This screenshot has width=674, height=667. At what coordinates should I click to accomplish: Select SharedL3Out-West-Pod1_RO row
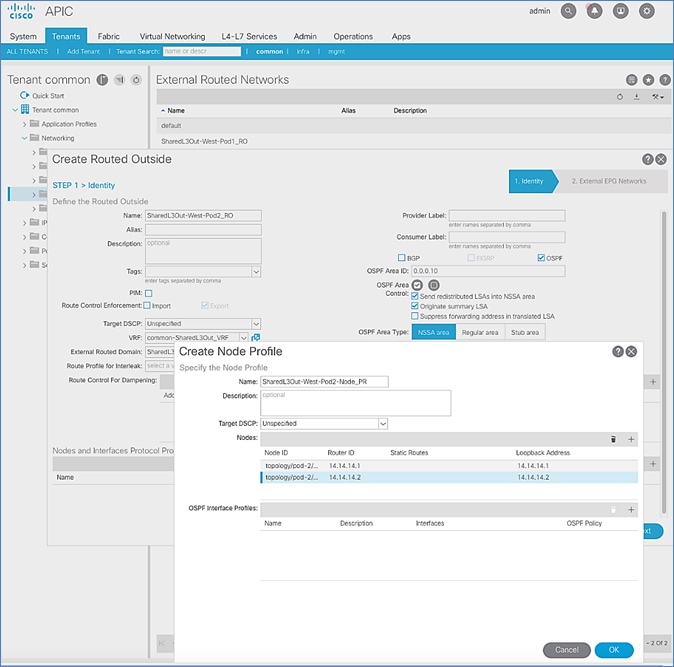(414, 141)
